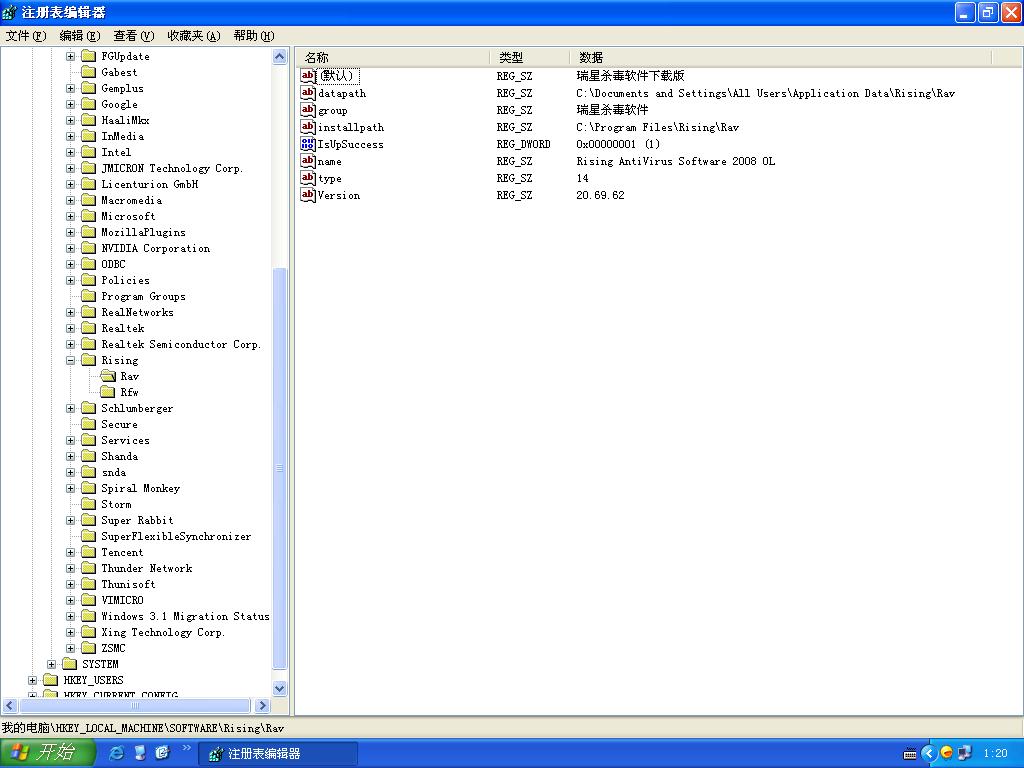Click the SuperFlexibleSynchronizer folder icon
The image size is (1024, 768).
pyautogui.click(x=89, y=536)
